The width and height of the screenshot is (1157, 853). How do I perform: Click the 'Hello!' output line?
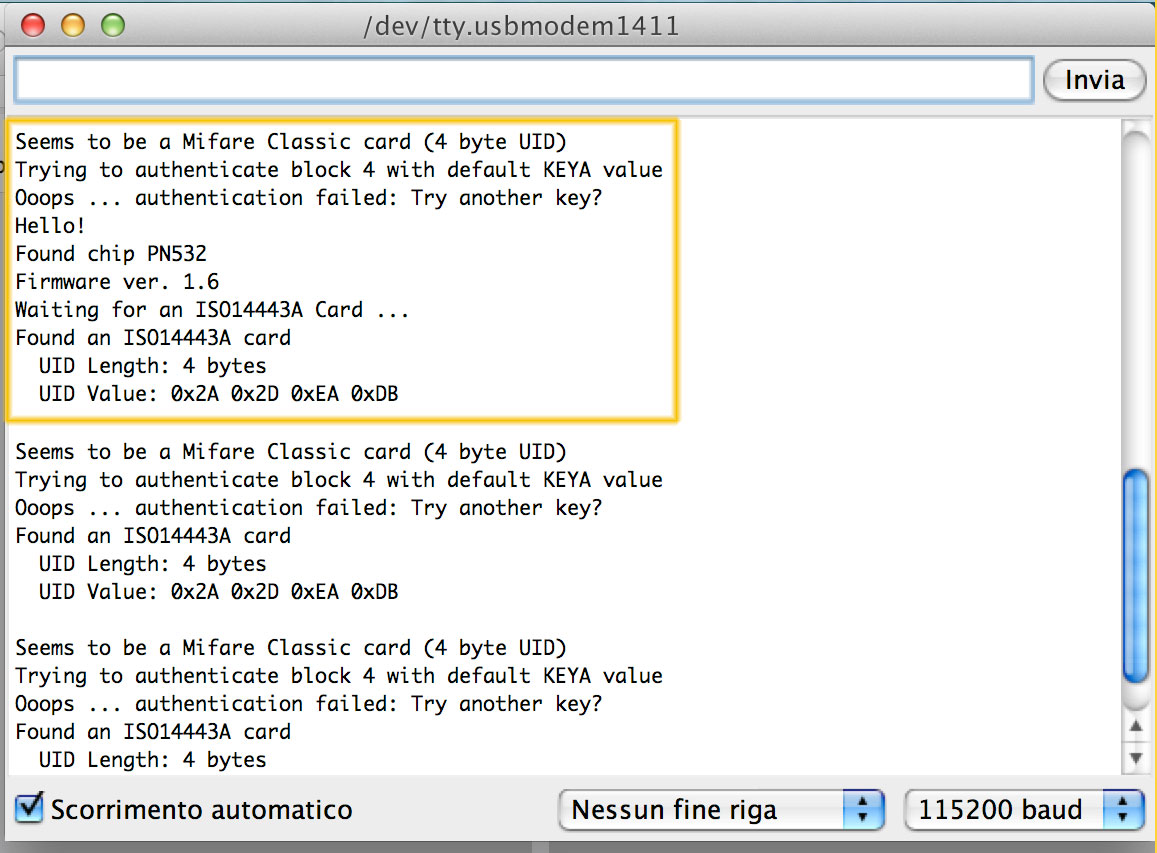[x=50, y=225]
